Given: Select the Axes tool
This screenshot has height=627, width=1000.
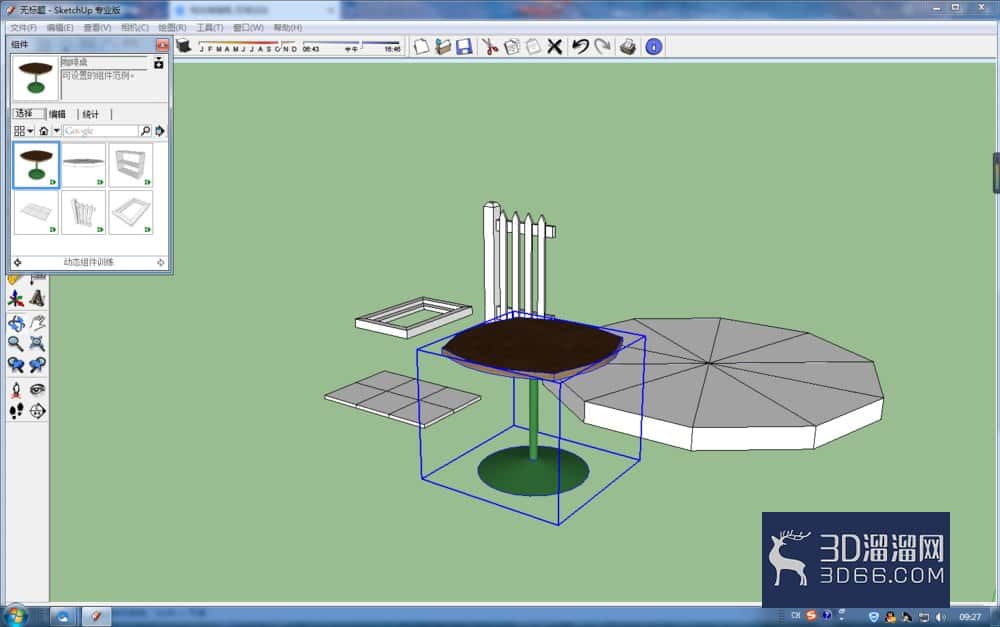Looking at the screenshot, I should coord(16,299).
